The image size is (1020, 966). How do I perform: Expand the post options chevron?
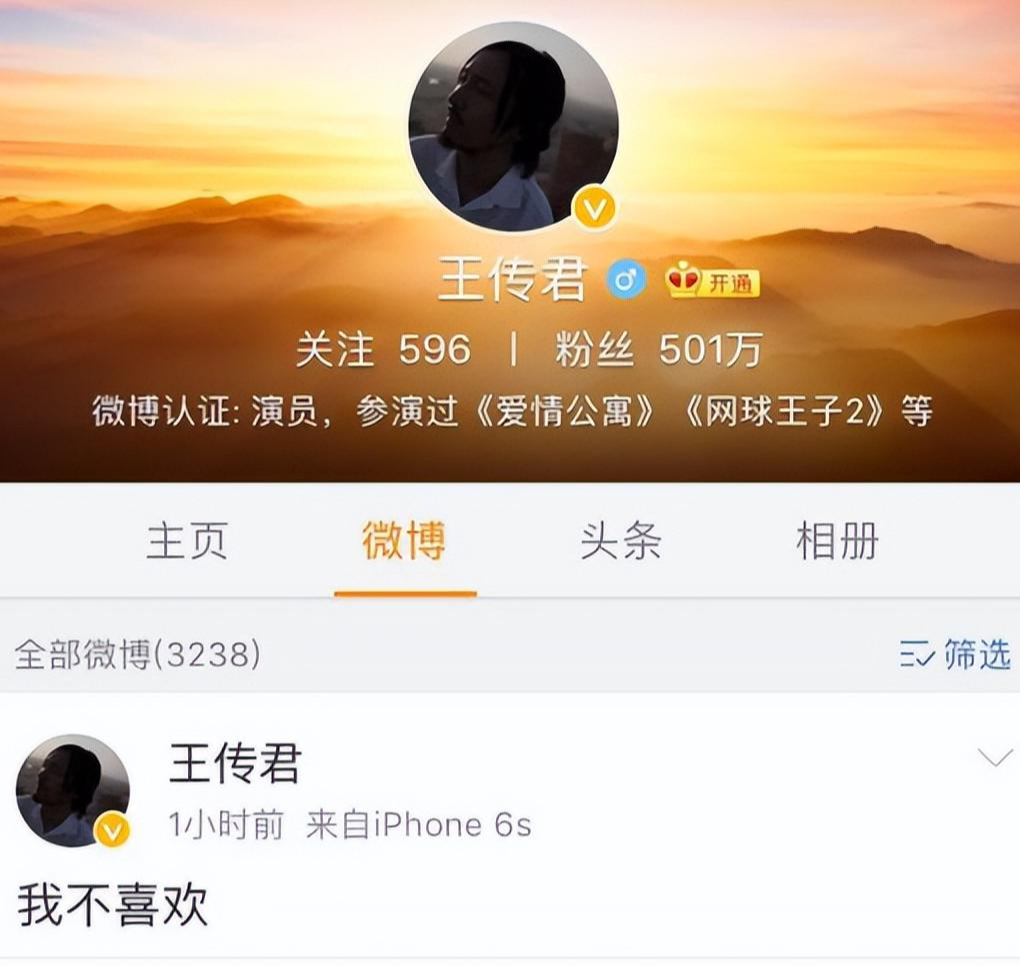[995, 757]
